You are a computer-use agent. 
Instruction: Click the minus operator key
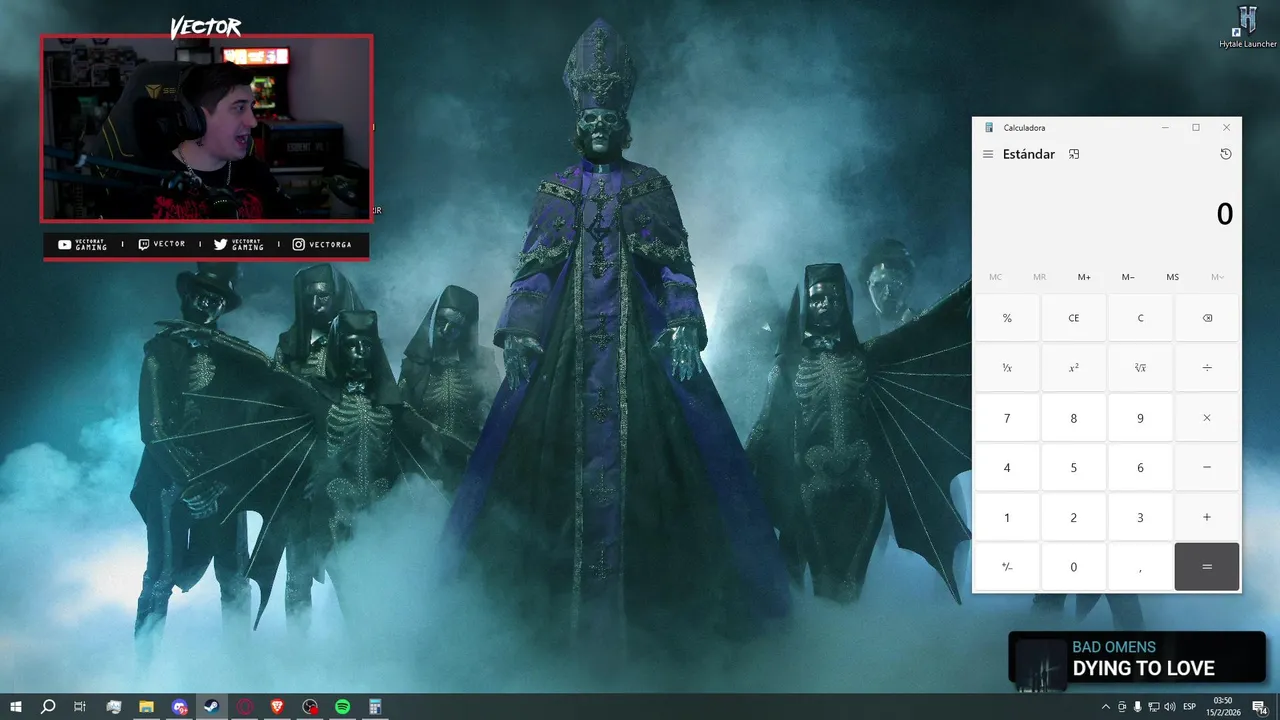coord(1207,467)
